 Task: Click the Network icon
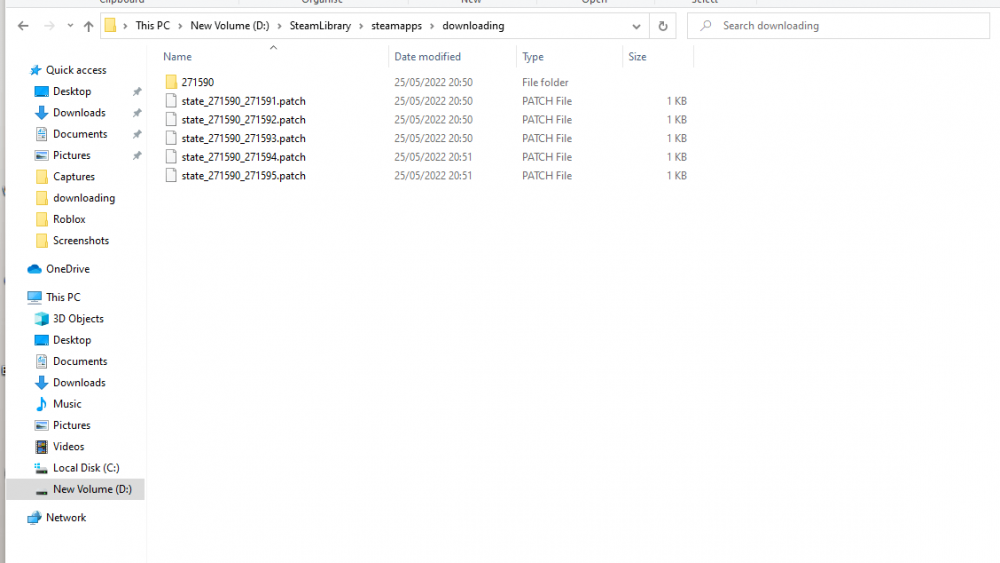(x=34, y=518)
